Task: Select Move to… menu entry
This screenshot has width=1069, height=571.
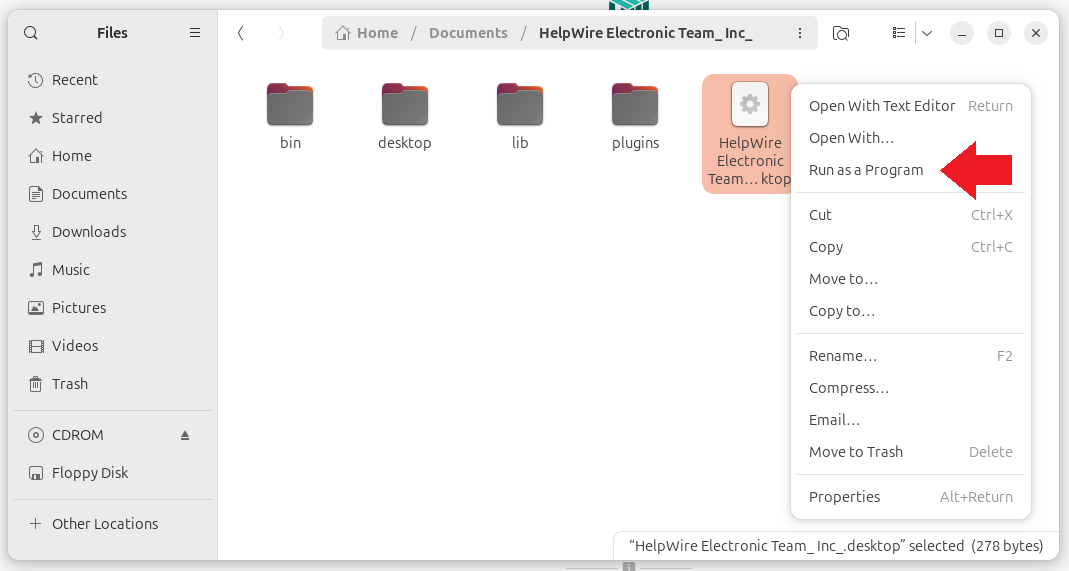Action: [911, 279]
